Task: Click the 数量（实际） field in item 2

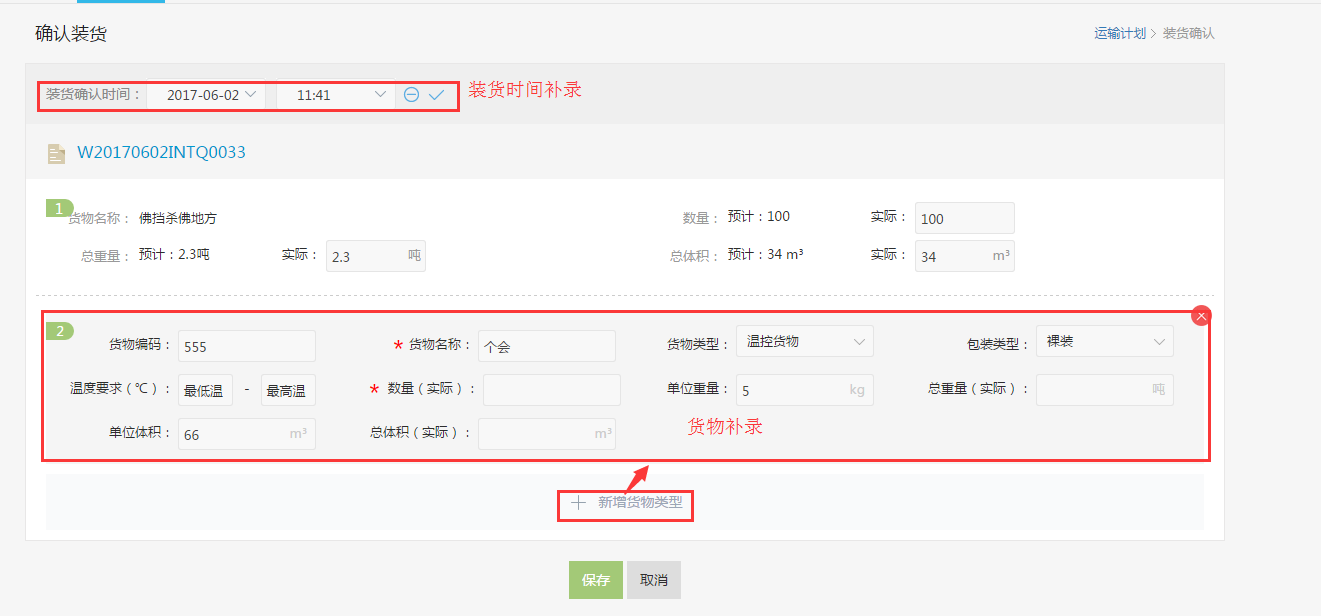Action: click(x=551, y=390)
